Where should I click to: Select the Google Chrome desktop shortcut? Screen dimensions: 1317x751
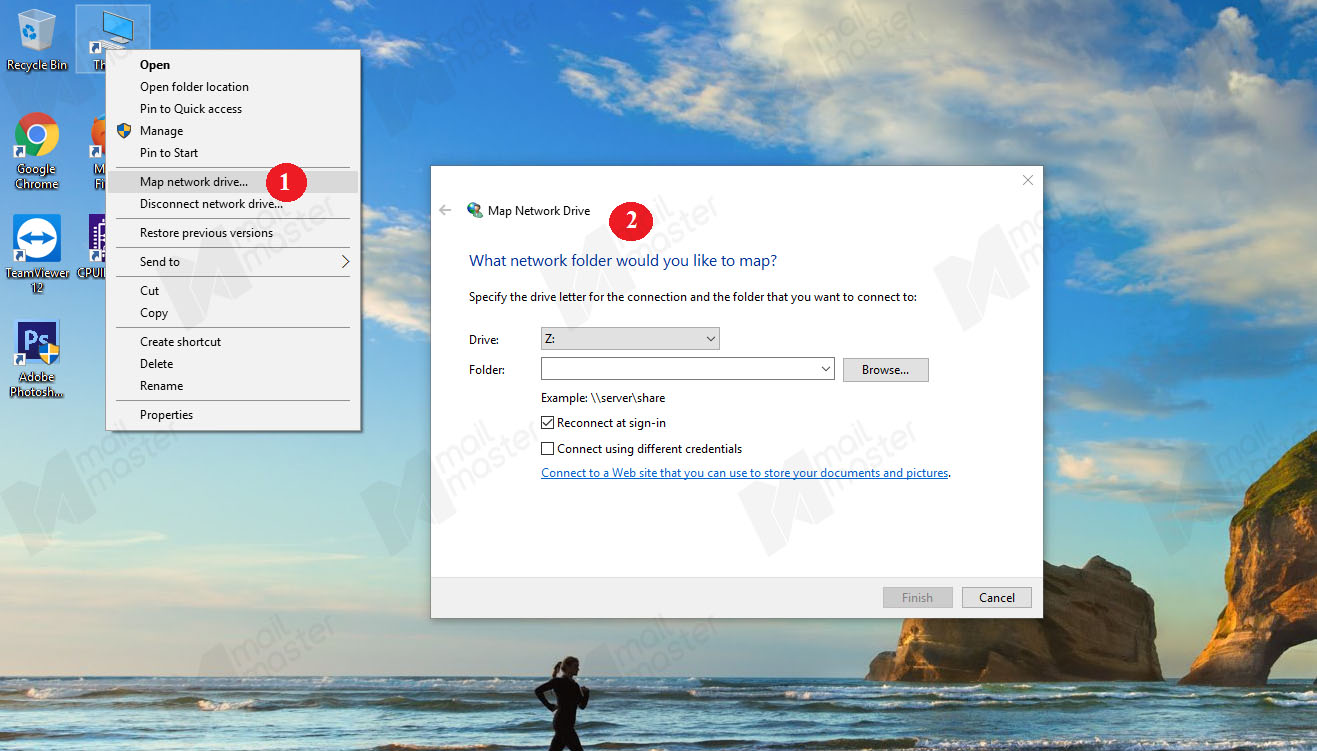(37, 150)
